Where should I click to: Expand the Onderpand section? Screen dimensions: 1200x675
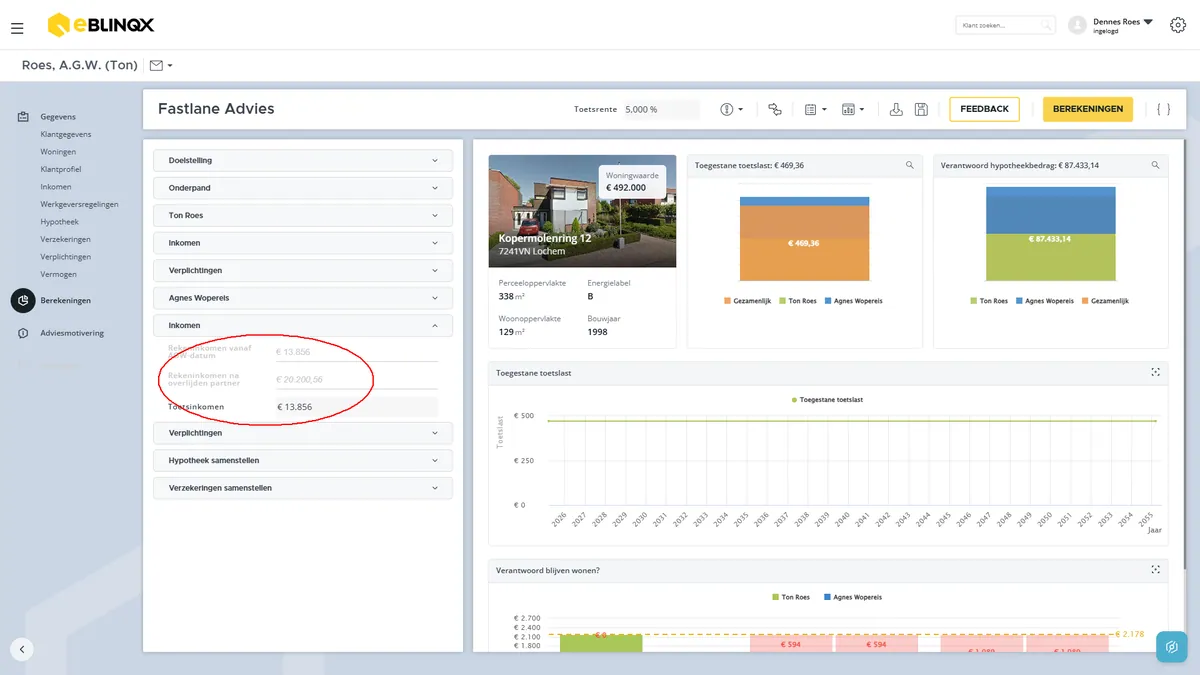tap(303, 188)
